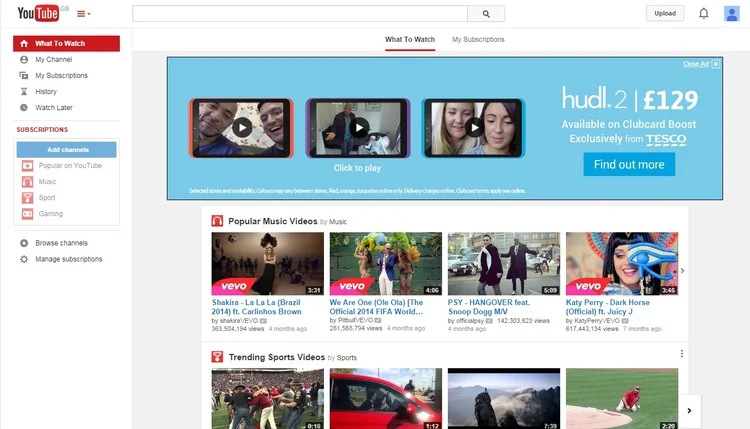Open the Trending Sports Videos heading

[x=276, y=357]
